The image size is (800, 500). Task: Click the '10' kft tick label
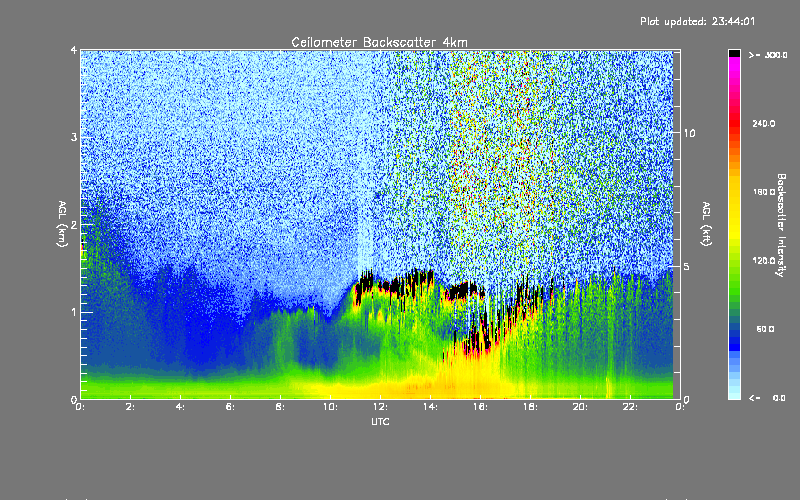pyautogui.click(x=689, y=133)
